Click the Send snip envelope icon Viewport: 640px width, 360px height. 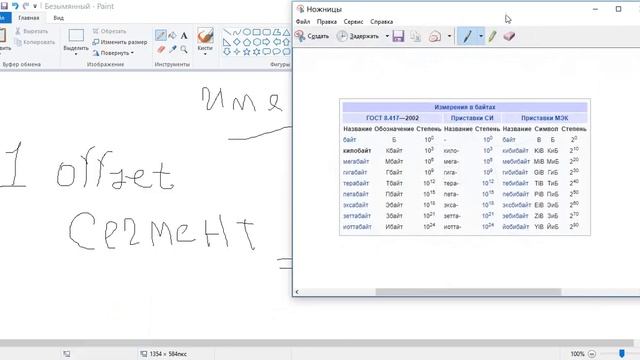point(435,36)
